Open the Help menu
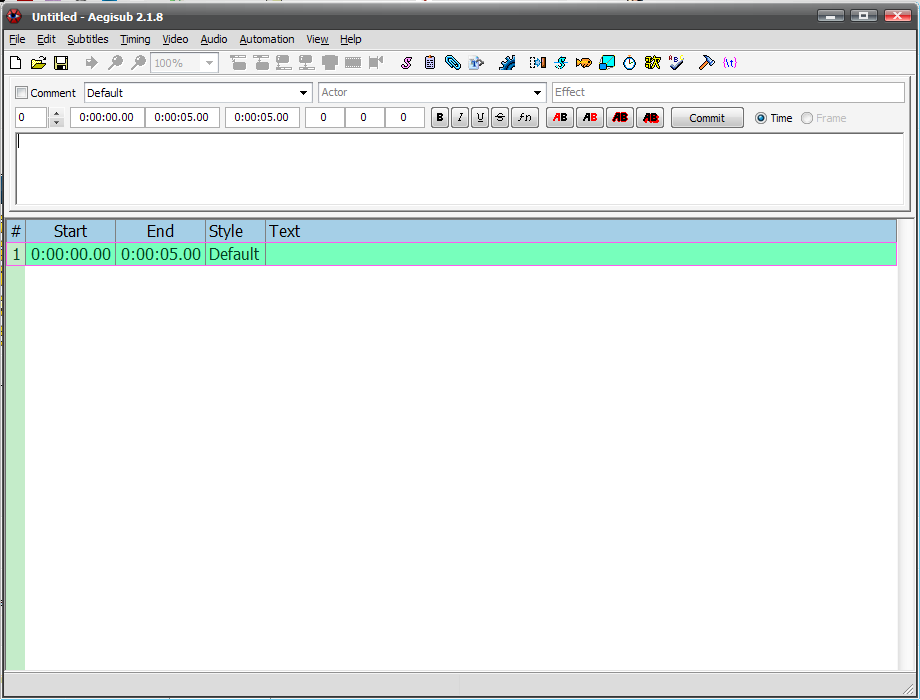 pyautogui.click(x=351, y=39)
